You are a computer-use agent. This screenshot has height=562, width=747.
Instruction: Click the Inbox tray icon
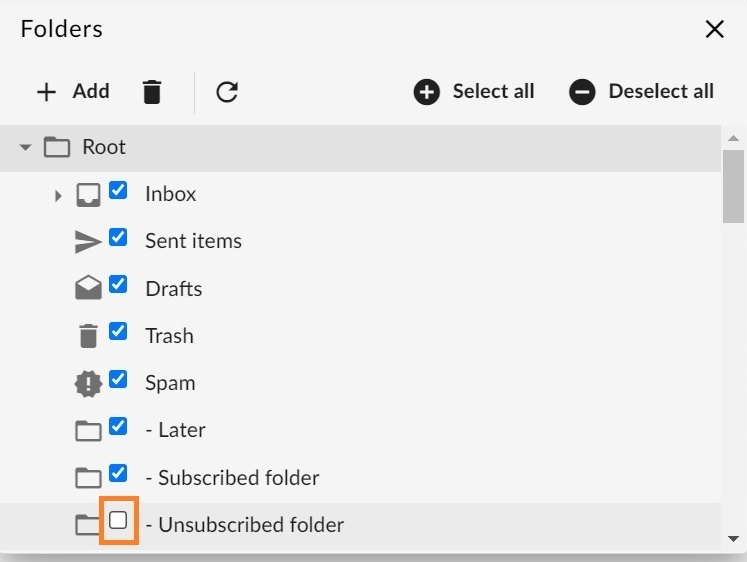point(88,195)
